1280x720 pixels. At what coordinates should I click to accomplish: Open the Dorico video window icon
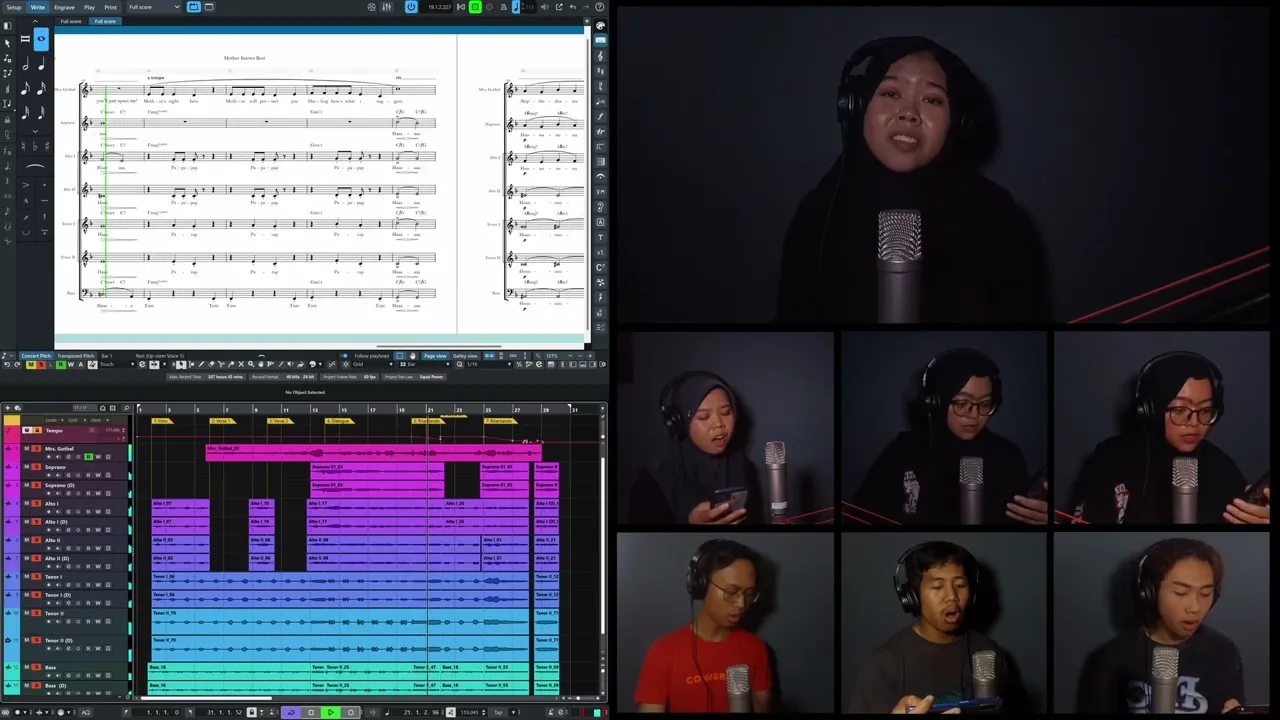pos(371,7)
